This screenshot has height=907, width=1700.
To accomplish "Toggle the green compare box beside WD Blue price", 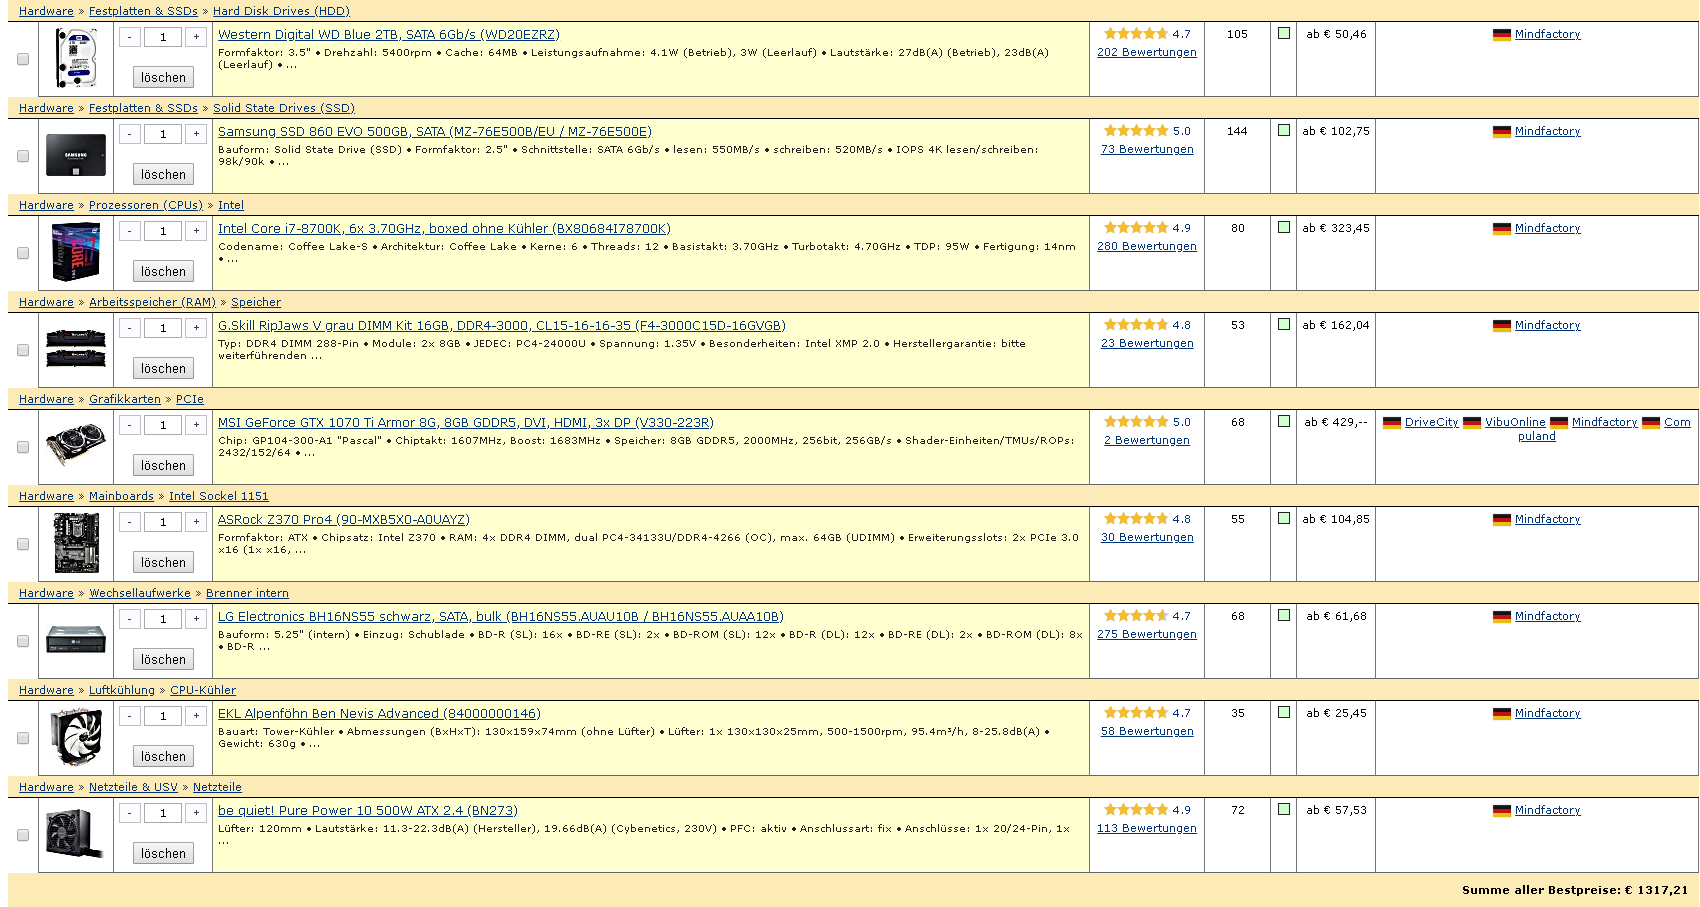I will point(1284,33).
